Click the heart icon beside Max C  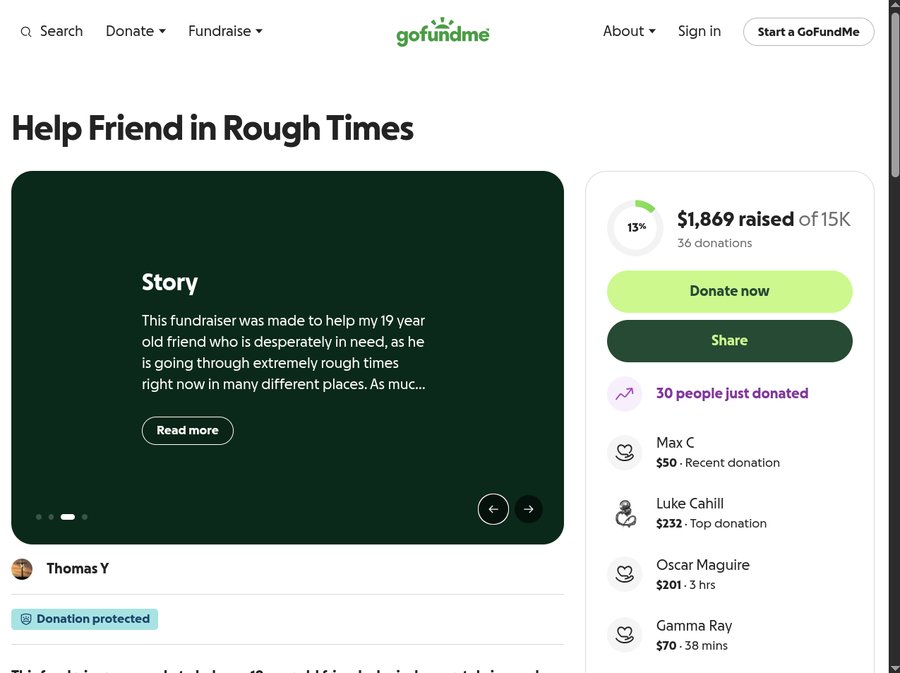[625, 453]
